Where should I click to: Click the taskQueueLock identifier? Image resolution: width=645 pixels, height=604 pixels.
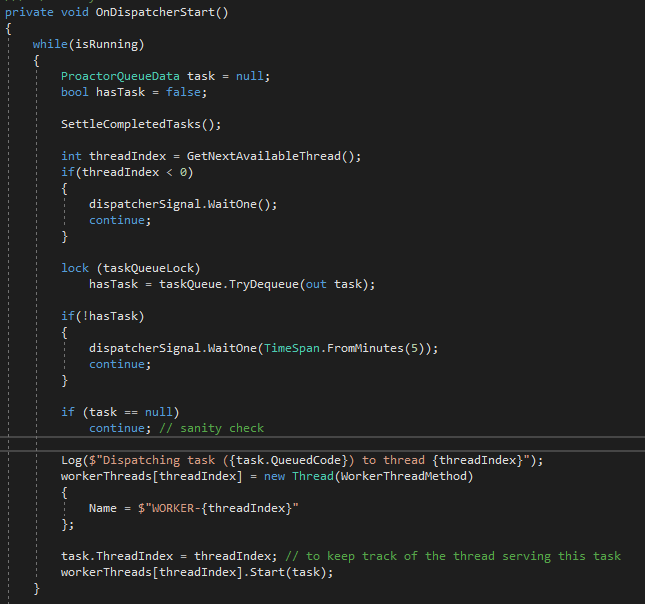click(x=148, y=268)
